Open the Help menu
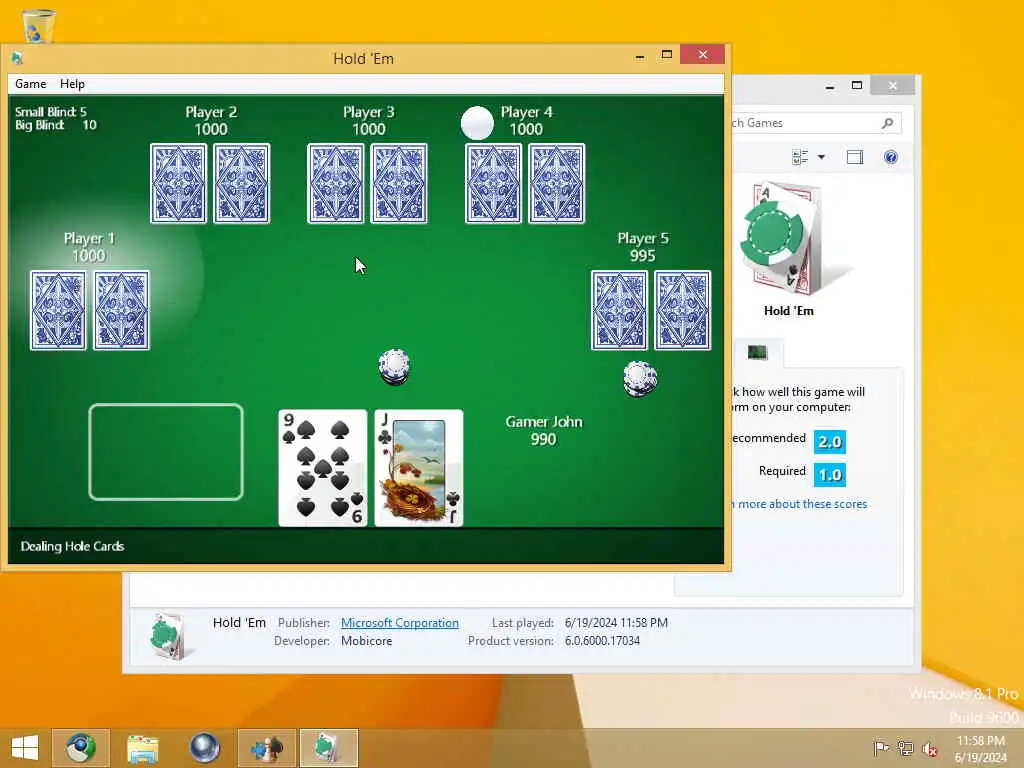Screen dimensions: 1024x768 (x=72, y=84)
